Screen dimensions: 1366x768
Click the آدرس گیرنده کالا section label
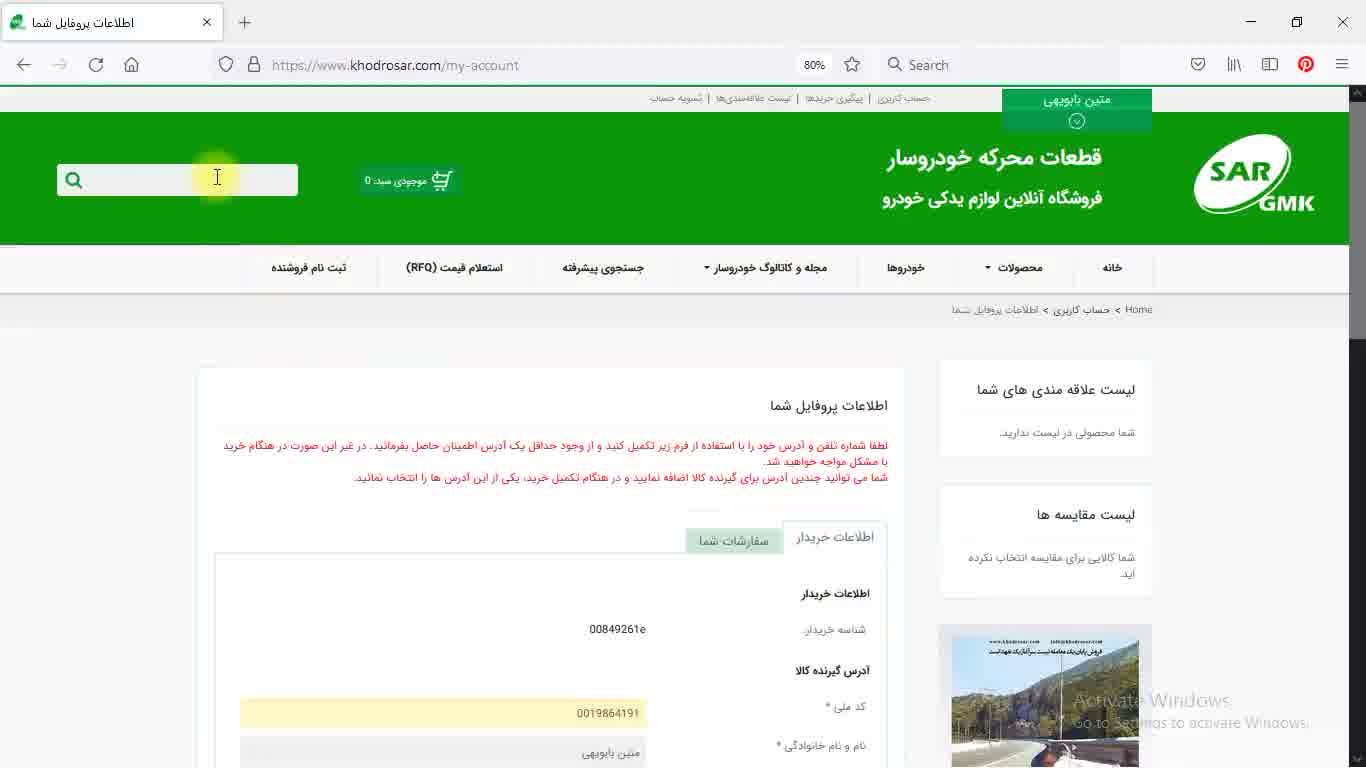click(x=832, y=671)
